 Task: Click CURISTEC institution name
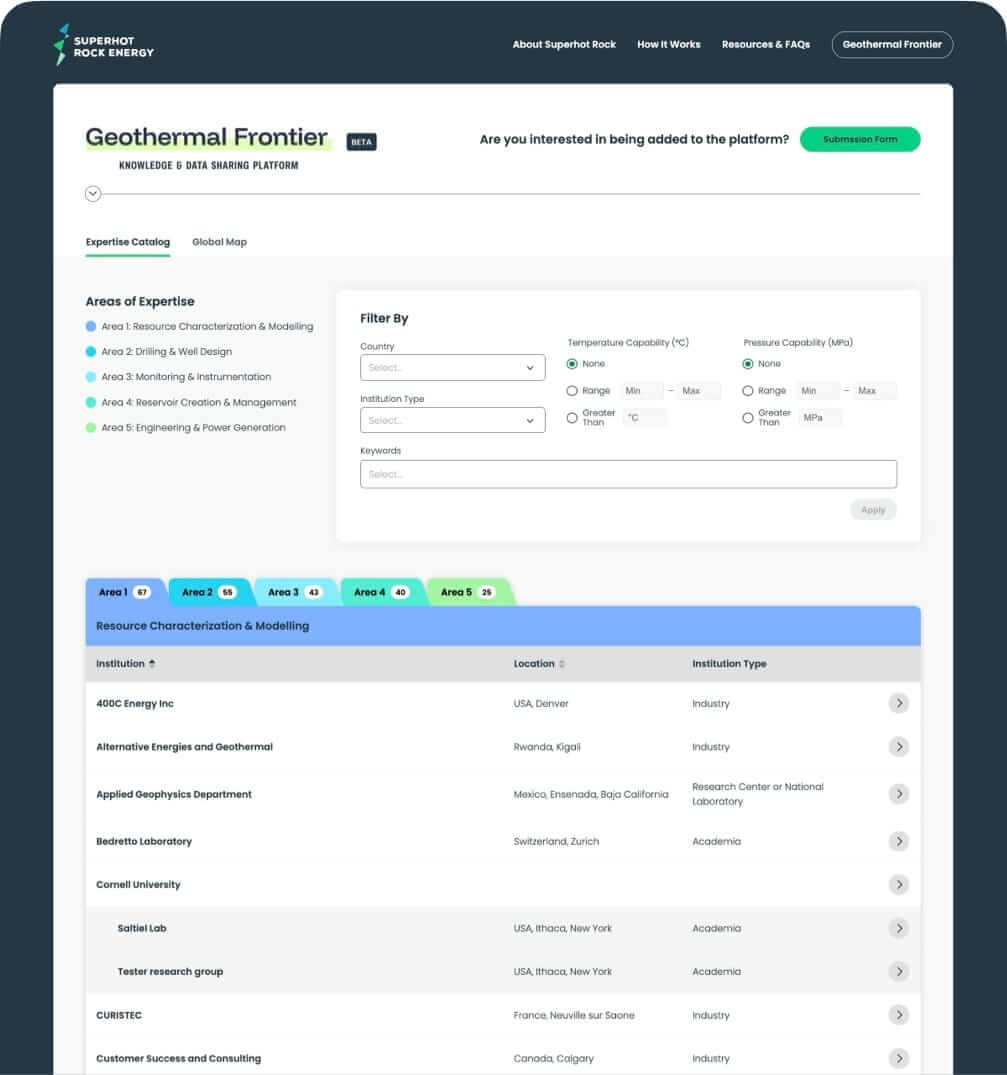point(119,1015)
